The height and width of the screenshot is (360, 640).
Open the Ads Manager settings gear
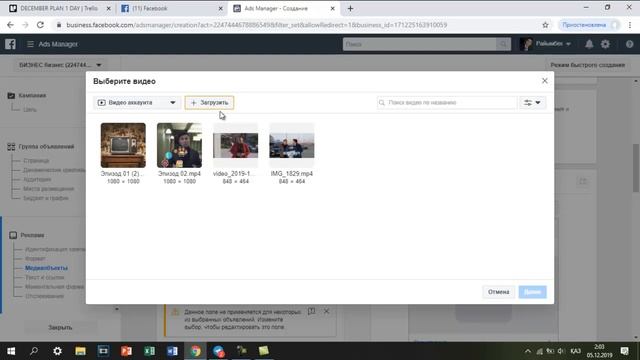[x=605, y=44]
